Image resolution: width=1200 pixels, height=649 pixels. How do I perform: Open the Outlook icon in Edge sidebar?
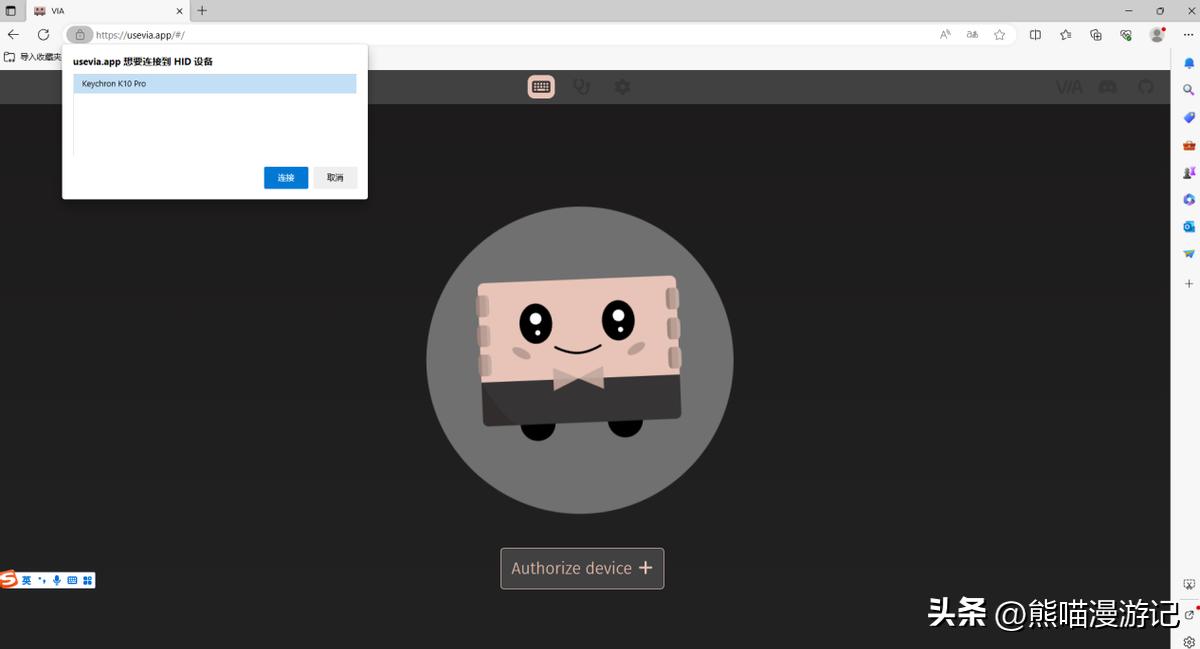pyautogui.click(x=1189, y=226)
